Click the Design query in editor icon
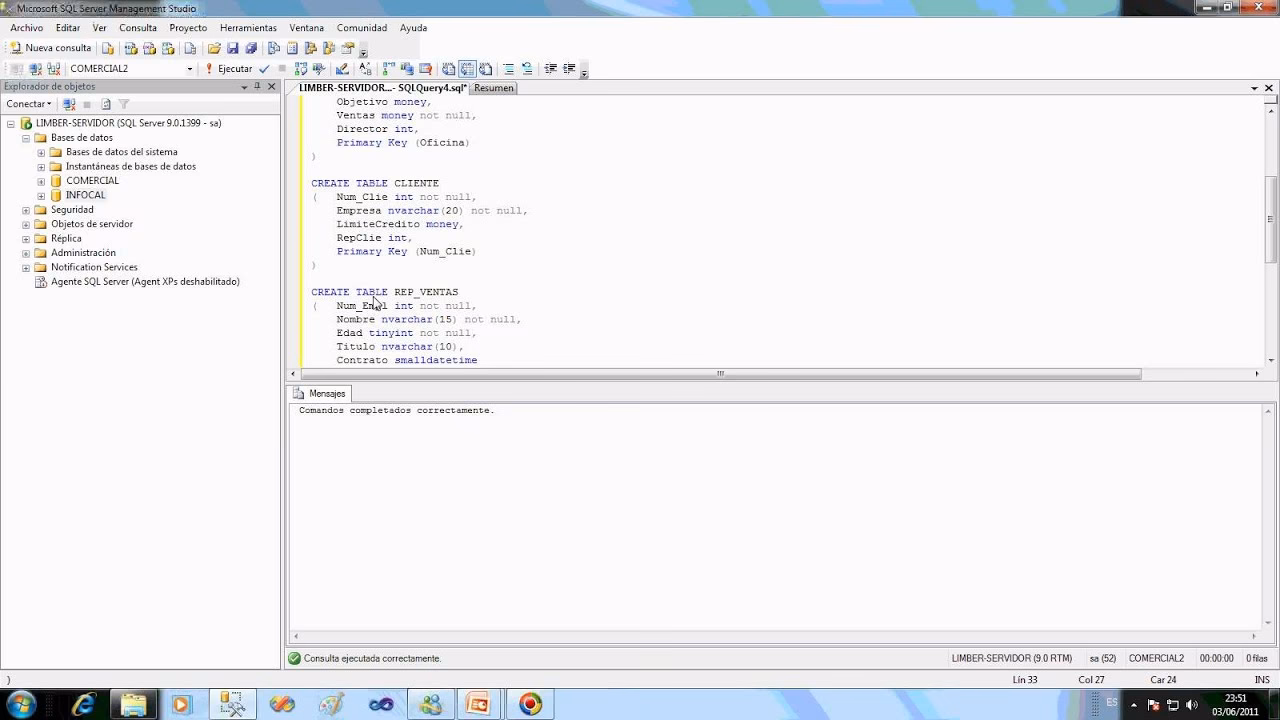Image resolution: width=1280 pixels, height=720 pixels. click(342, 69)
